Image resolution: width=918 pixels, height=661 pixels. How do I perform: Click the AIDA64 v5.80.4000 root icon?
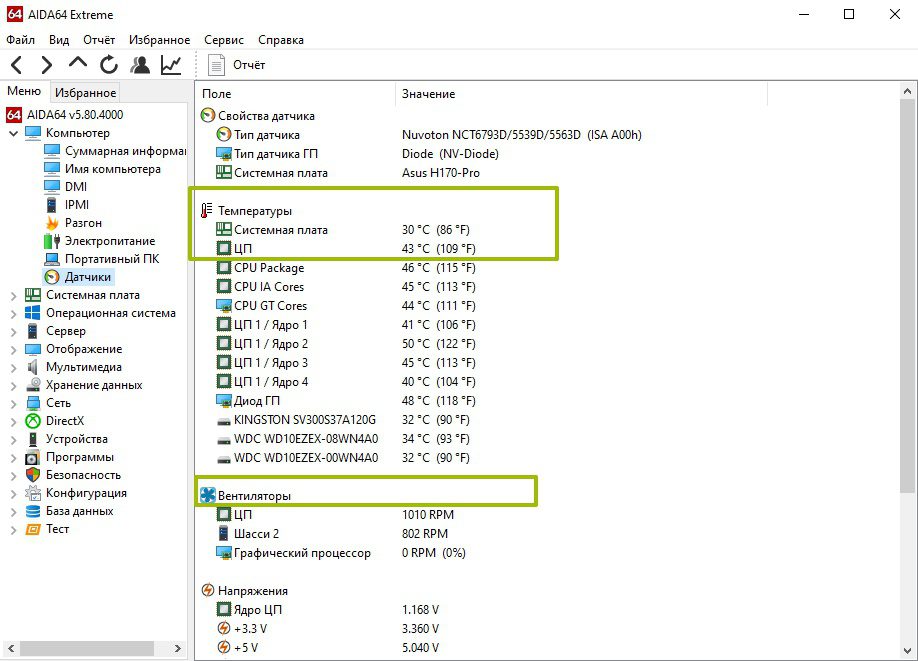(14, 114)
